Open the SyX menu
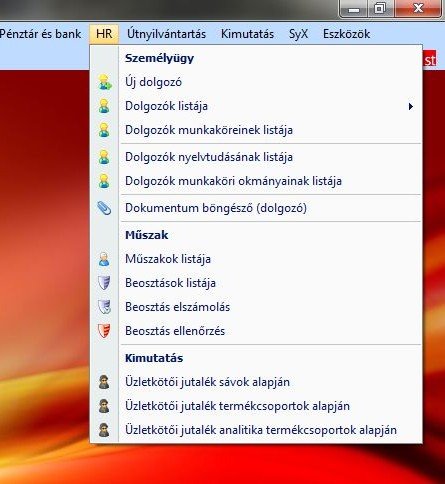This screenshot has height=484, width=445. tap(298, 34)
